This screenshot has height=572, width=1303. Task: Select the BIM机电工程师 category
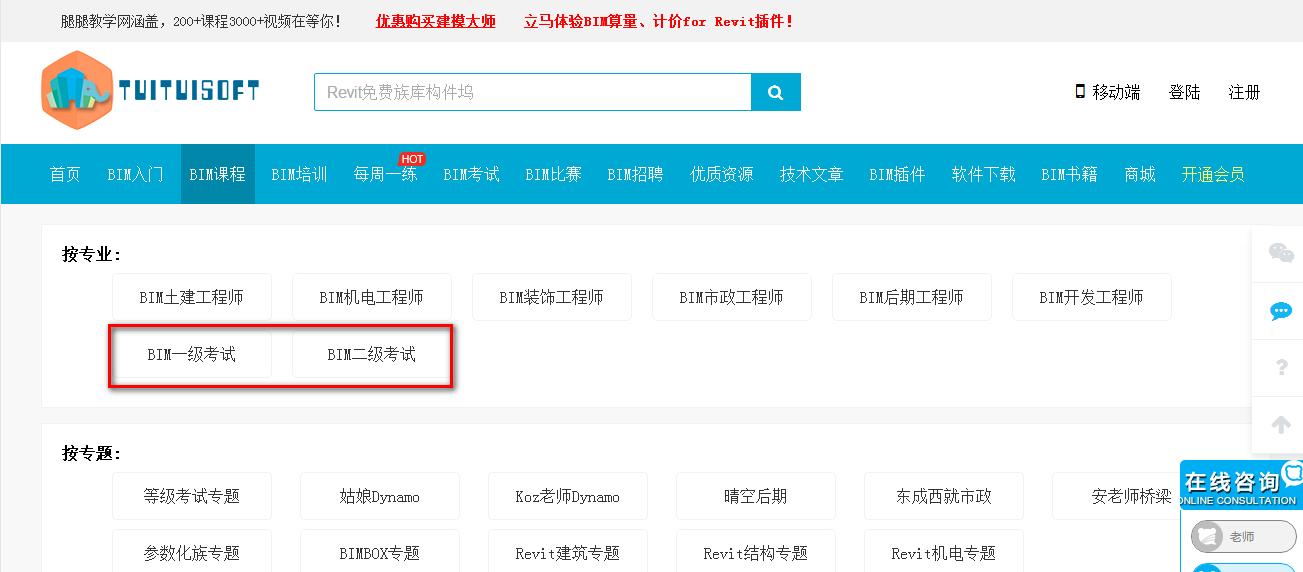click(372, 297)
